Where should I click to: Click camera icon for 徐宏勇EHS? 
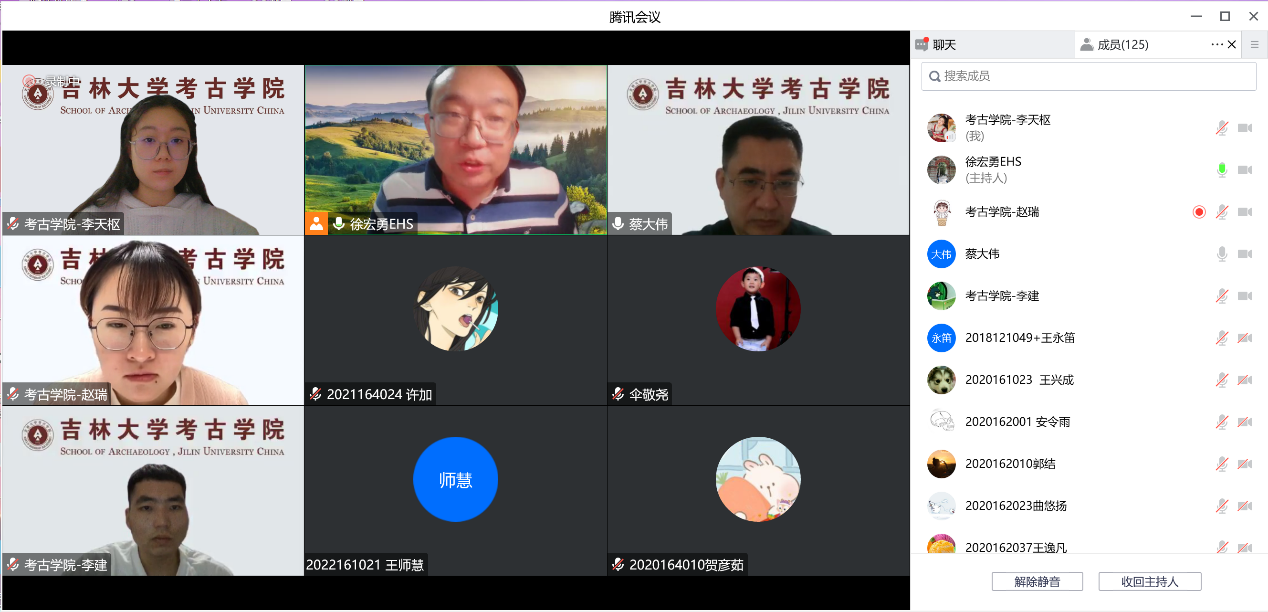(1245, 170)
